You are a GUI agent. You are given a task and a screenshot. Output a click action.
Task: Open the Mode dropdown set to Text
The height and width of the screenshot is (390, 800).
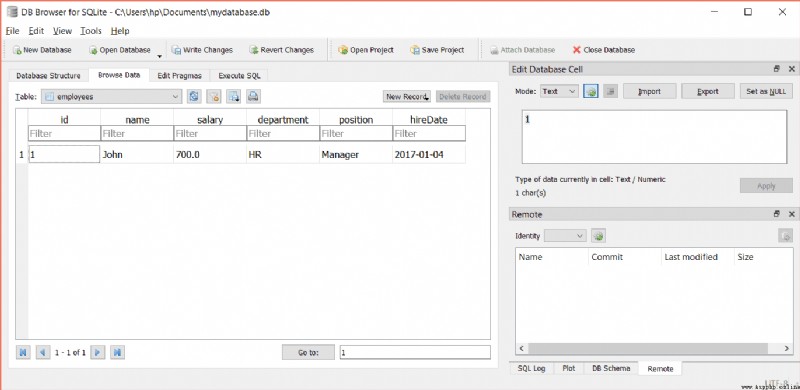[559, 91]
